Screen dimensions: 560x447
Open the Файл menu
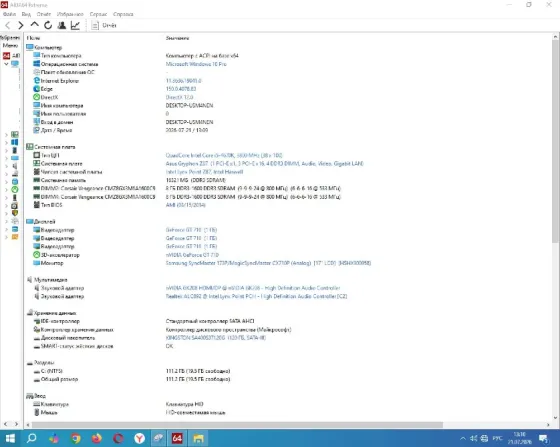tap(10, 14)
